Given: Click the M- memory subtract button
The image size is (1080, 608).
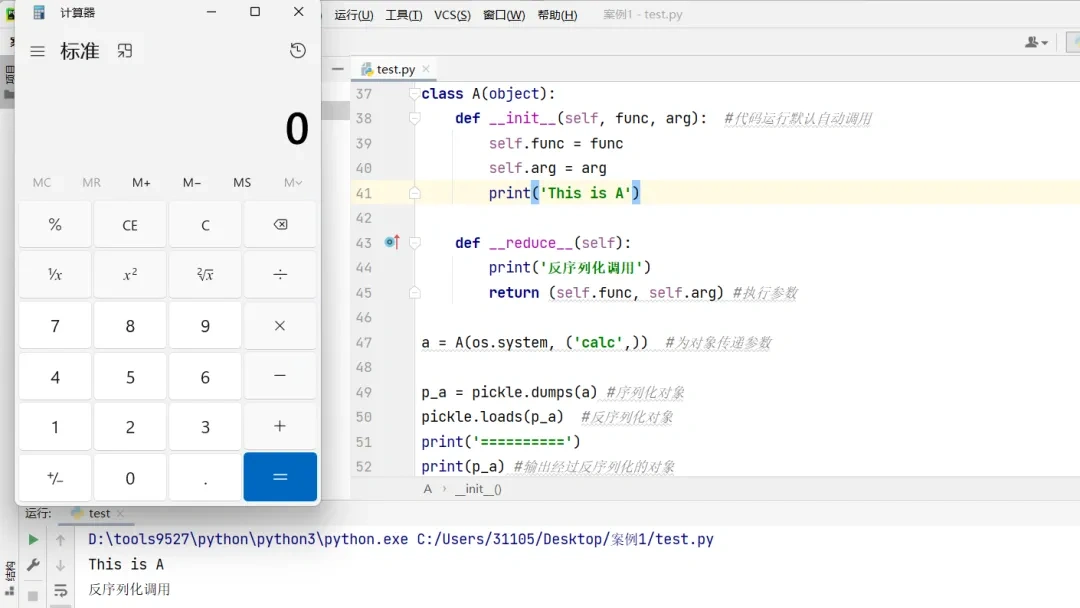Looking at the screenshot, I should tap(191, 182).
